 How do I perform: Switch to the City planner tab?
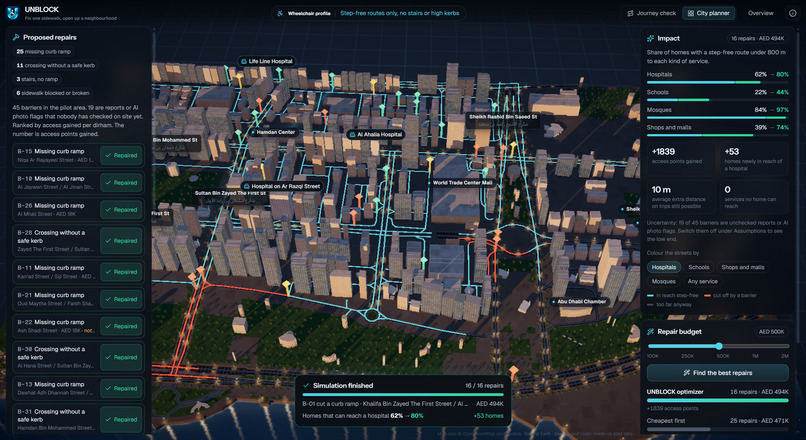(x=708, y=13)
